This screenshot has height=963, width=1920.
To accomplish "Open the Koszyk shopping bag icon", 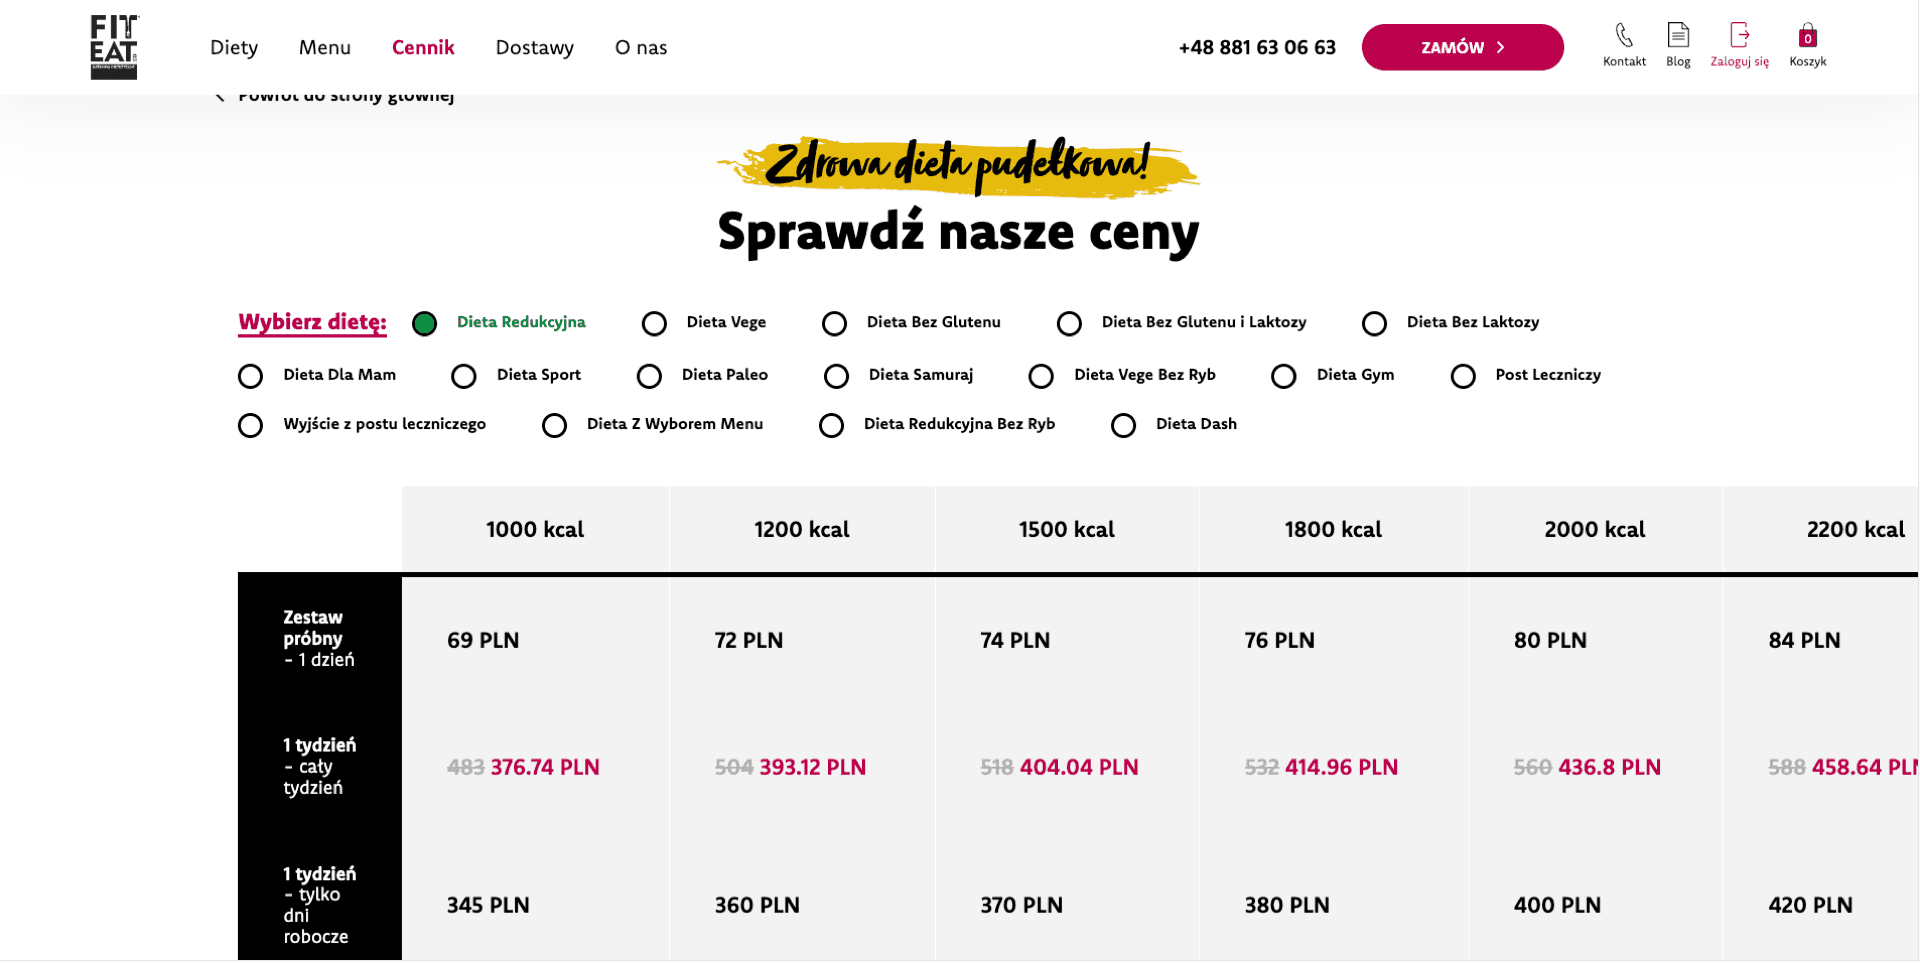I will (x=1807, y=36).
